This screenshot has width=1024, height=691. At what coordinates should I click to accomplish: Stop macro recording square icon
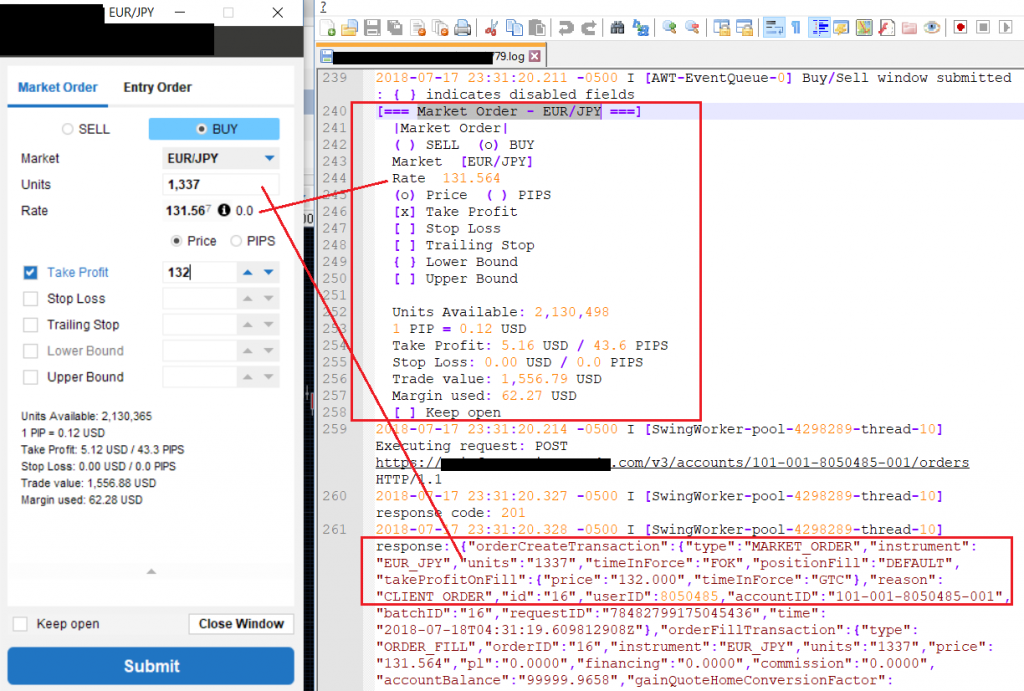point(983,27)
